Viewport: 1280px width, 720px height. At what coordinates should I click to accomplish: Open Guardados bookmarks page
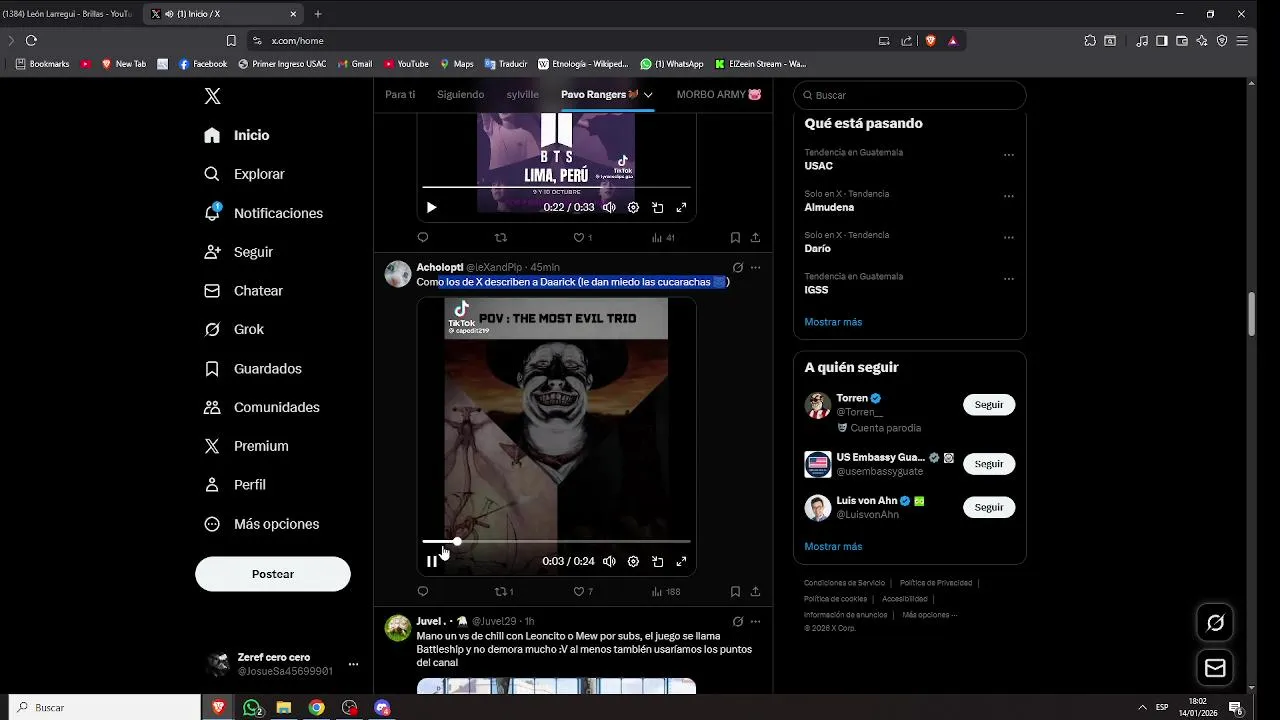(x=253, y=369)
